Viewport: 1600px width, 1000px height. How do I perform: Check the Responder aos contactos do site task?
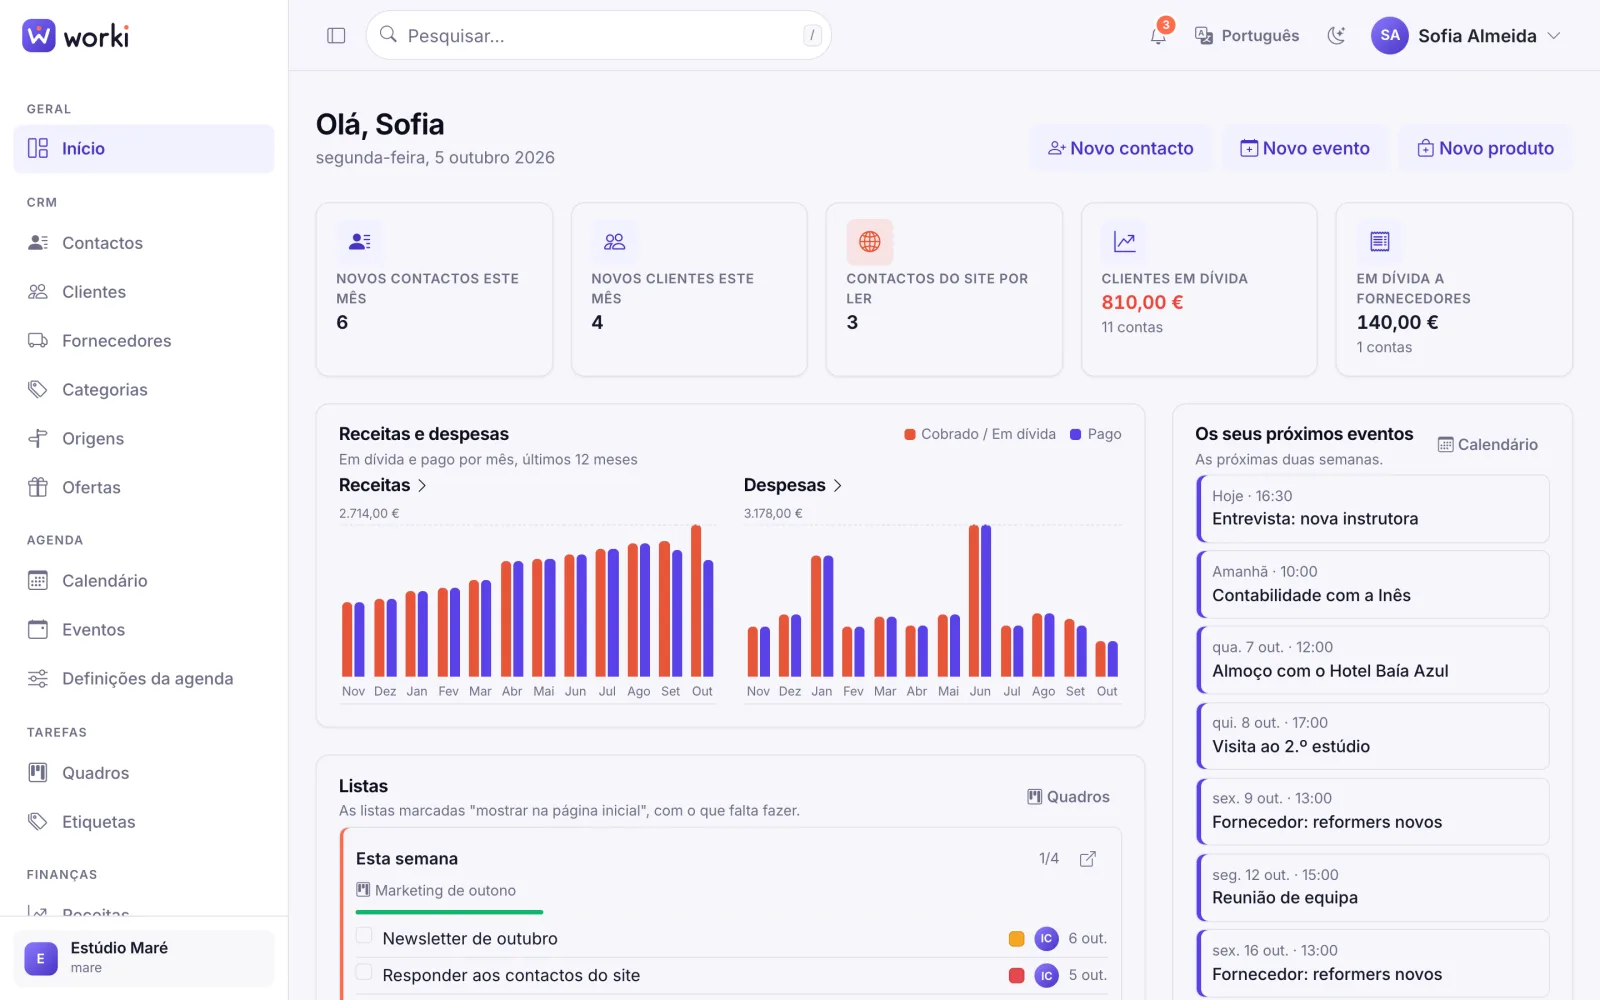tap(364, 973)
